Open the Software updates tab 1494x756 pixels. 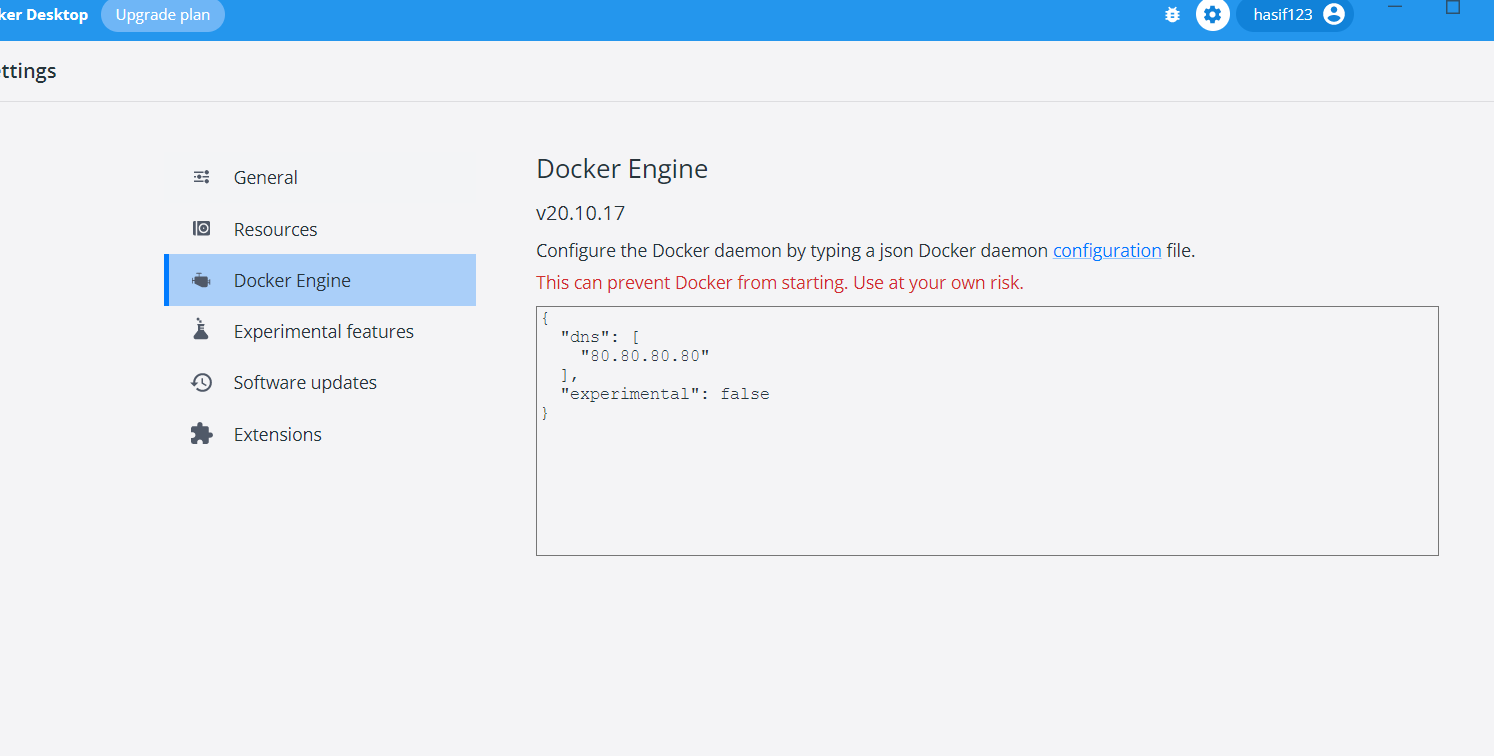(x=305, y=381)
